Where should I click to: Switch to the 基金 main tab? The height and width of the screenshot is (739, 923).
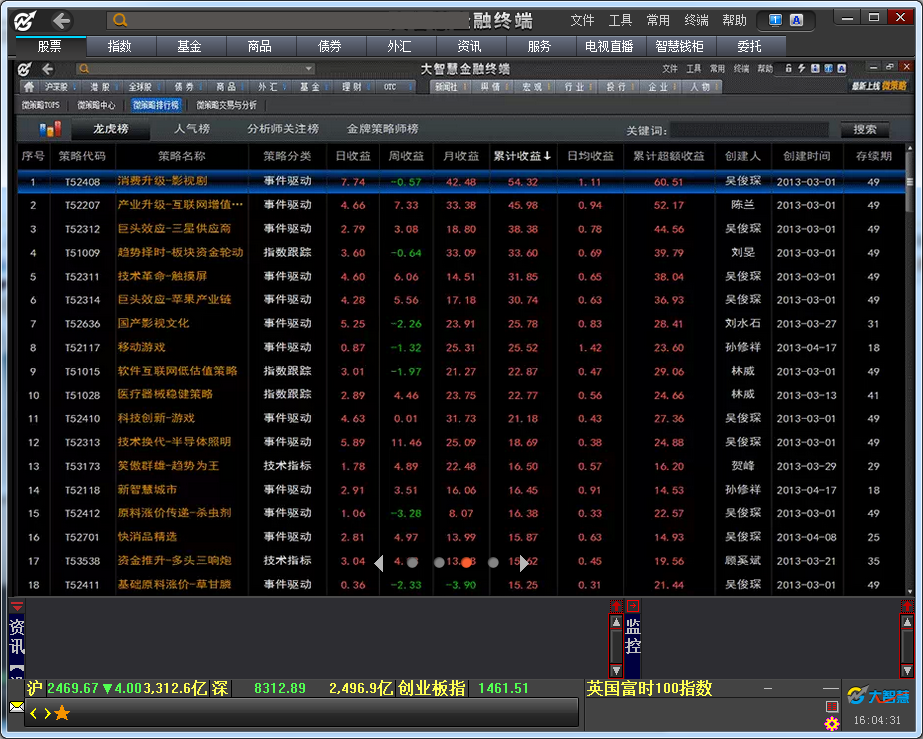point(189,46)
